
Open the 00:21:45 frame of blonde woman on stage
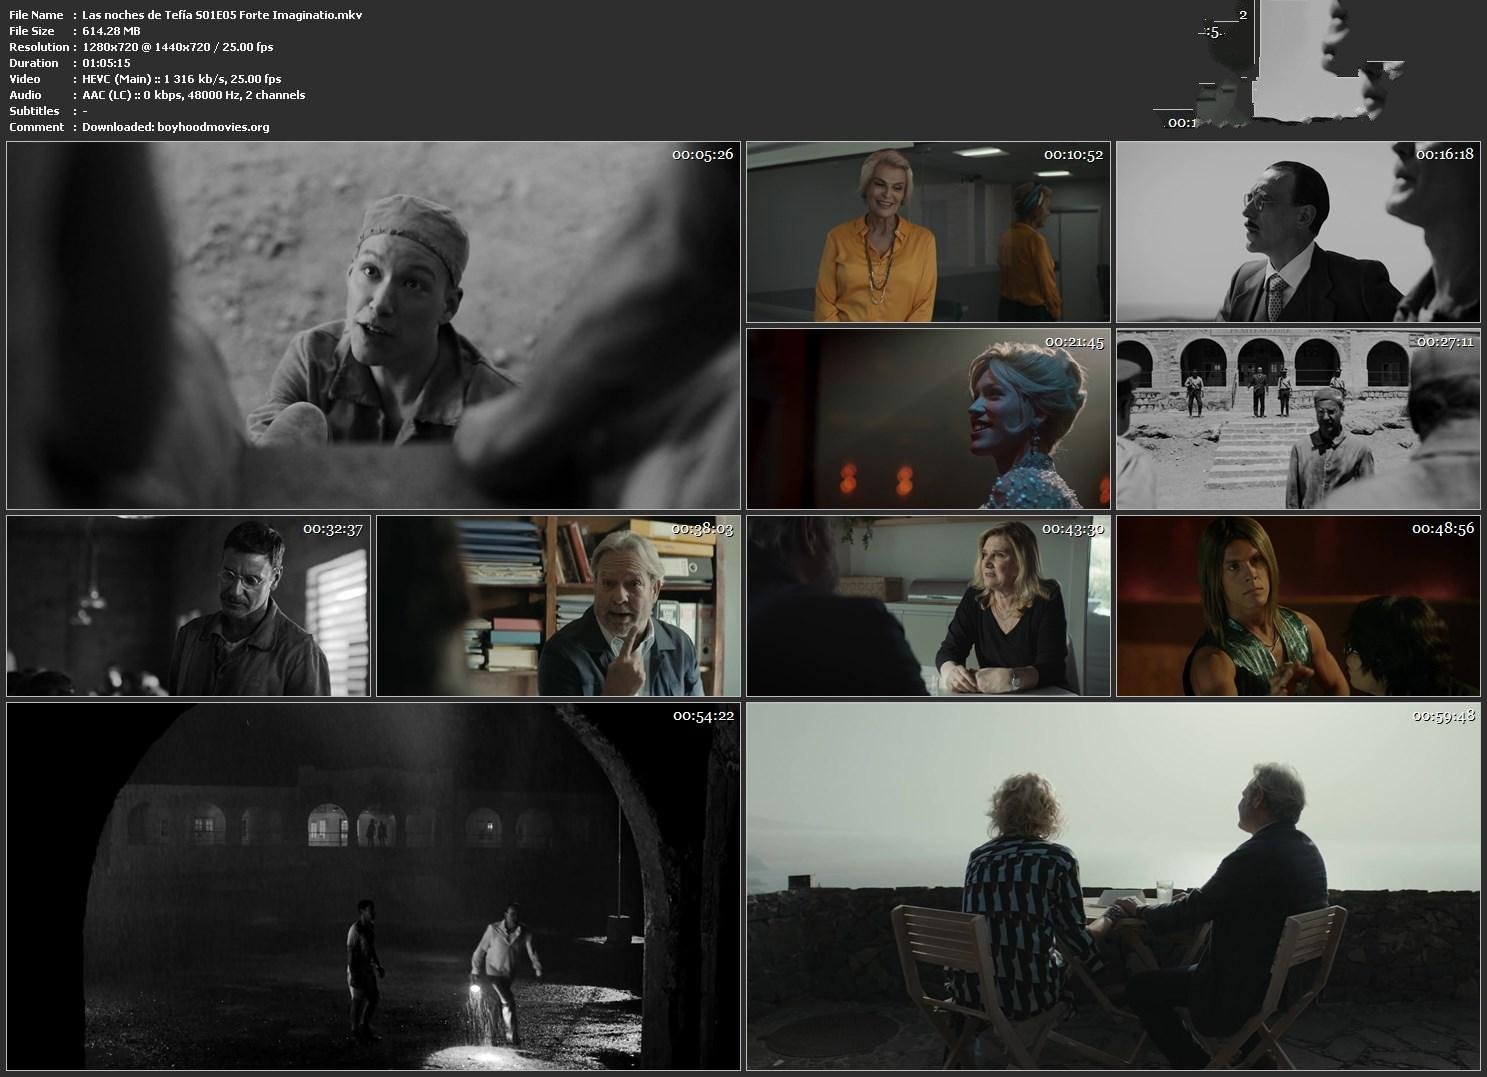(x=928, y=419)
